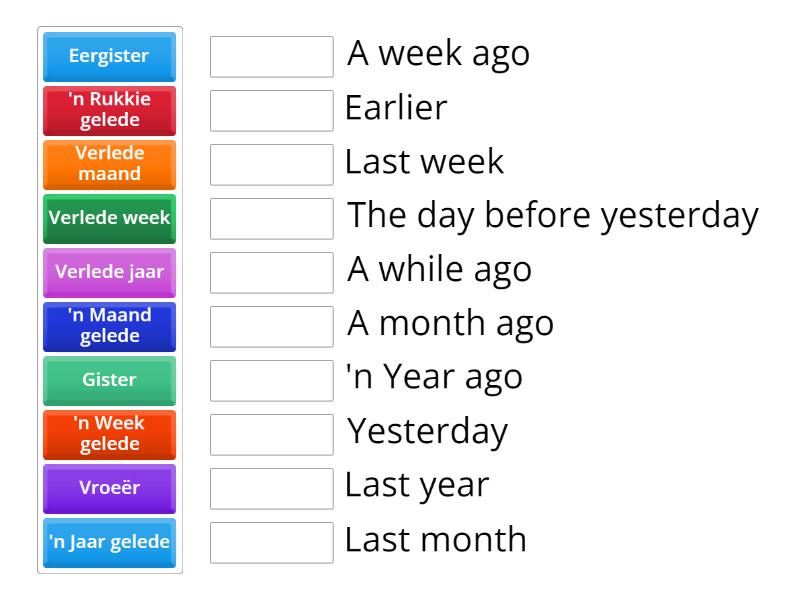Click the blue Eergister tile
The image size is (800, 600).
110,57
